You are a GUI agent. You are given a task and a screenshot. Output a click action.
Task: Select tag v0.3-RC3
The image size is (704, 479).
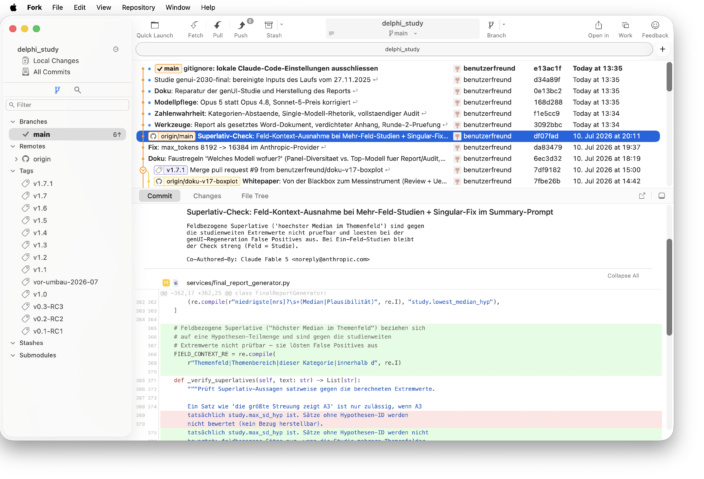click(x=48, y=307)
